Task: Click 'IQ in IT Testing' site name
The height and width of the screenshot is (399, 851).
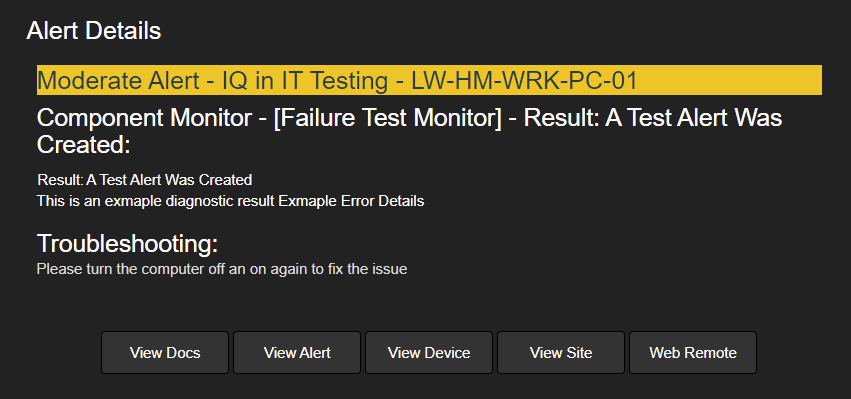Action: 305,81
